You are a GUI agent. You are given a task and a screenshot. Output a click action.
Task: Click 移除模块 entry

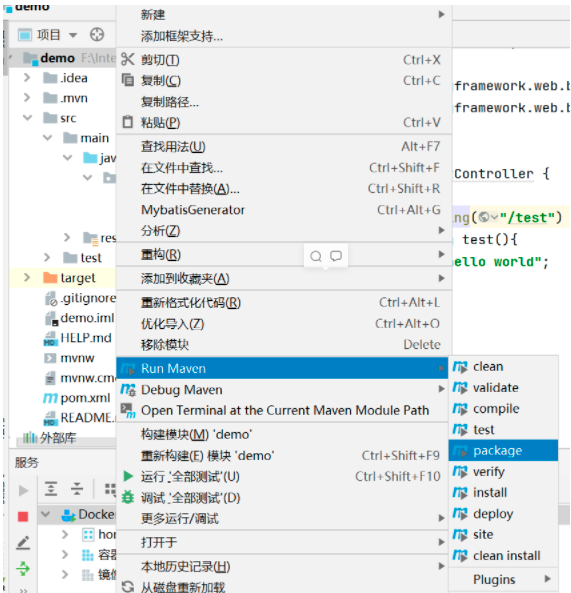284,345
